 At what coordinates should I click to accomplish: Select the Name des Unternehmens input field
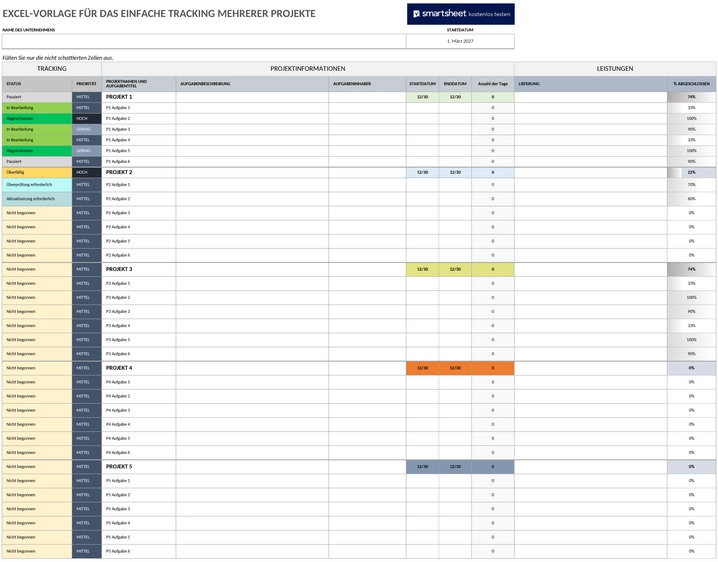click(204, 41)
